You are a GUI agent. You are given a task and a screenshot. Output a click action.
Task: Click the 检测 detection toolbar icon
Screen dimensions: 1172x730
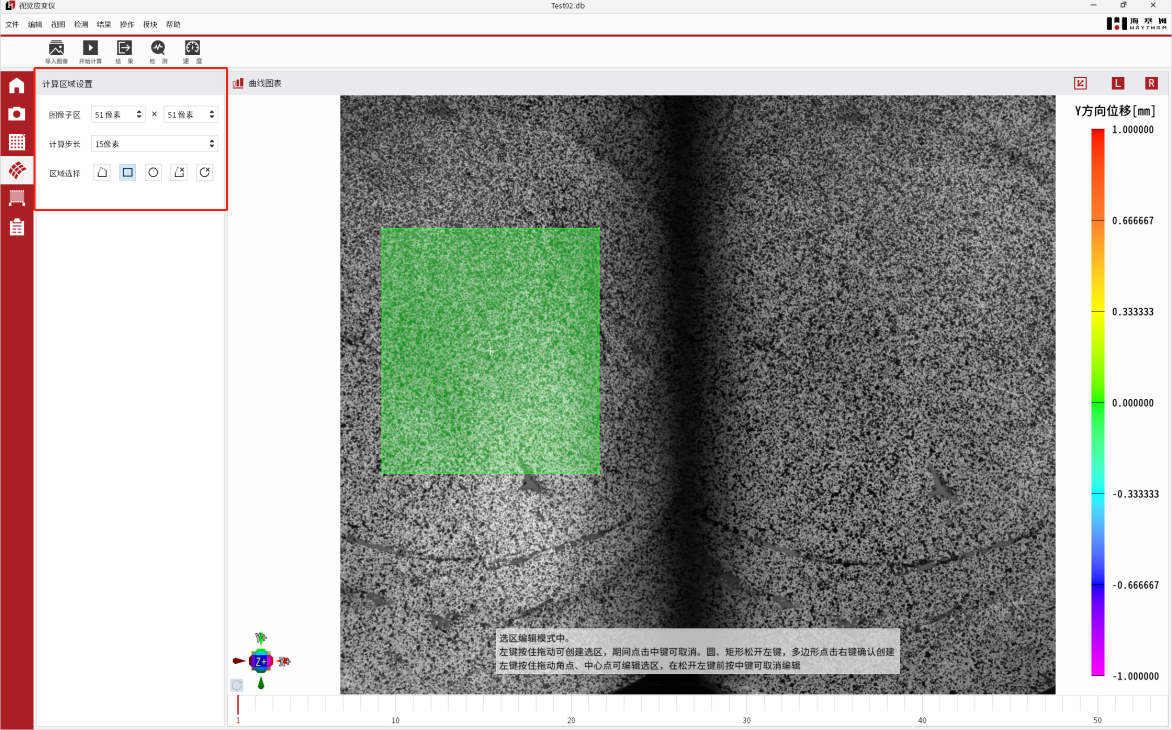pos(158,48)
